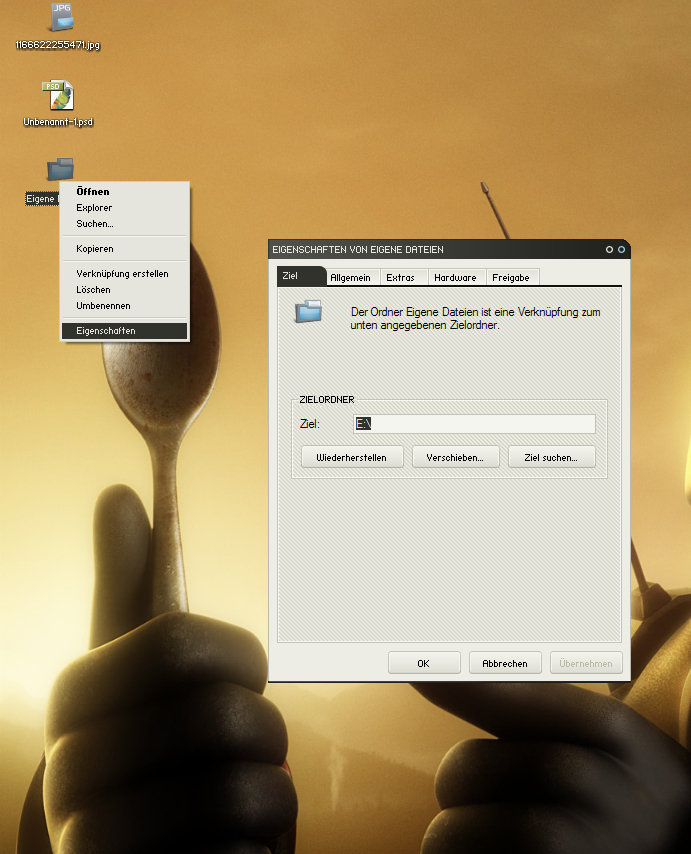Open the Hardware tab
Viewport: 691px width, 854px height.
[455, 278]
